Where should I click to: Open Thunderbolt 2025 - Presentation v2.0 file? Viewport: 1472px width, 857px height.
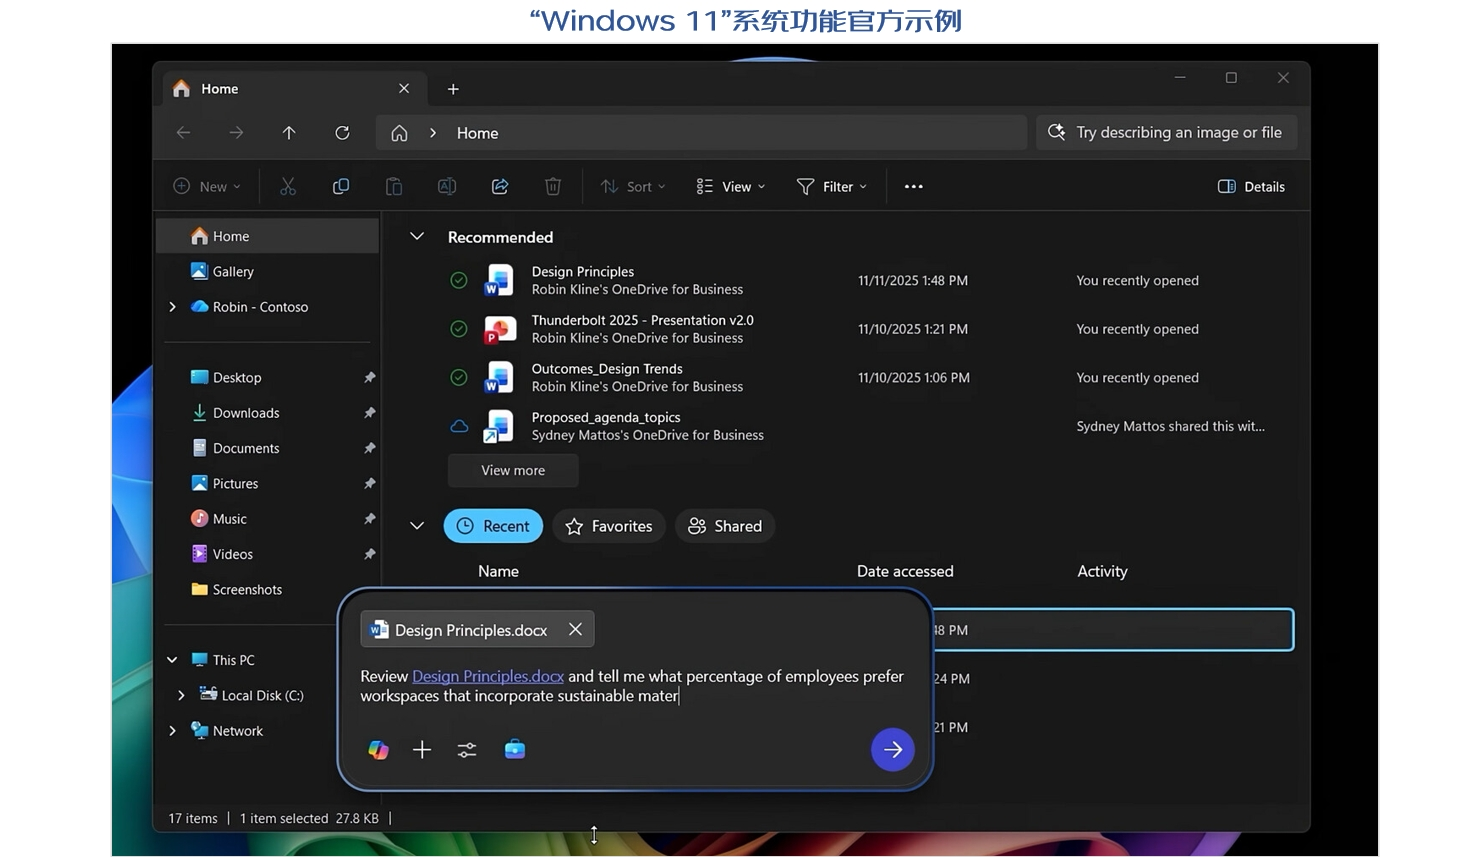click(642, 320)
